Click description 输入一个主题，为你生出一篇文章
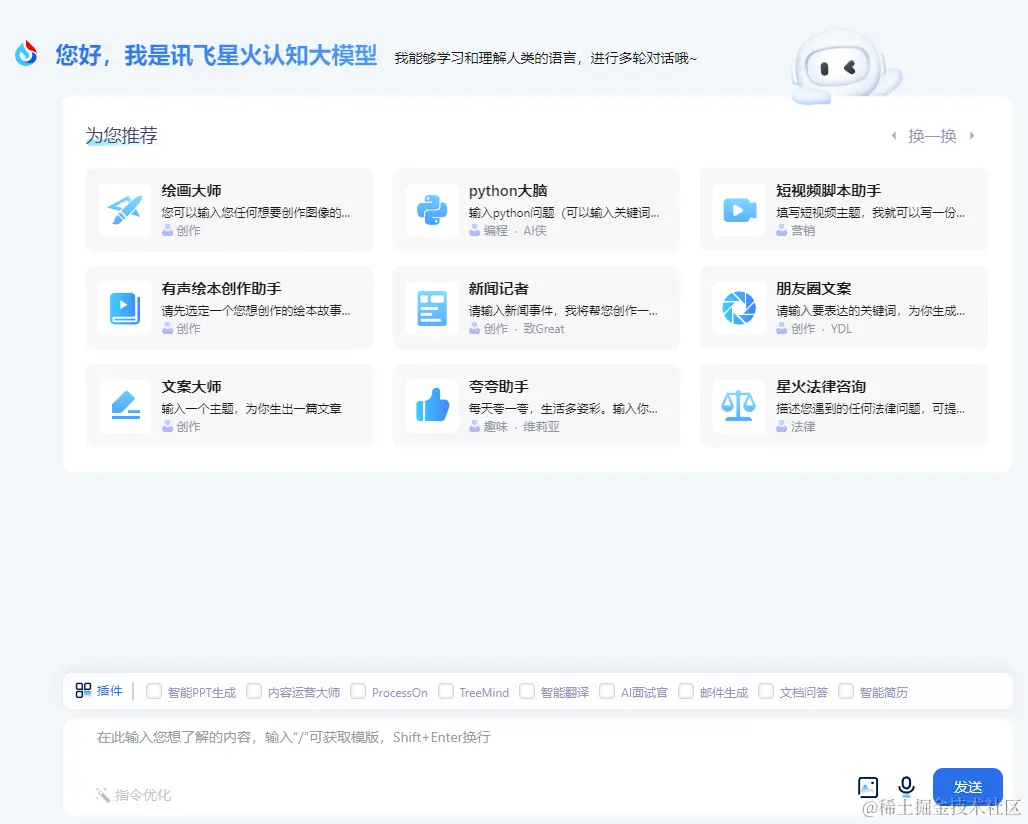 tap(252, 408)
